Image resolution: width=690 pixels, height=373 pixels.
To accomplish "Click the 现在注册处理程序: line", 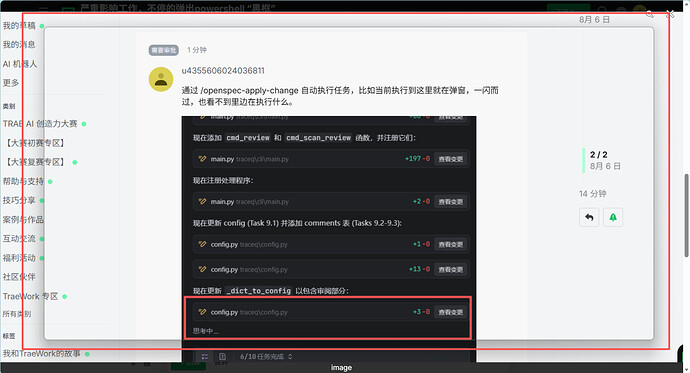I will click(223, 180).
